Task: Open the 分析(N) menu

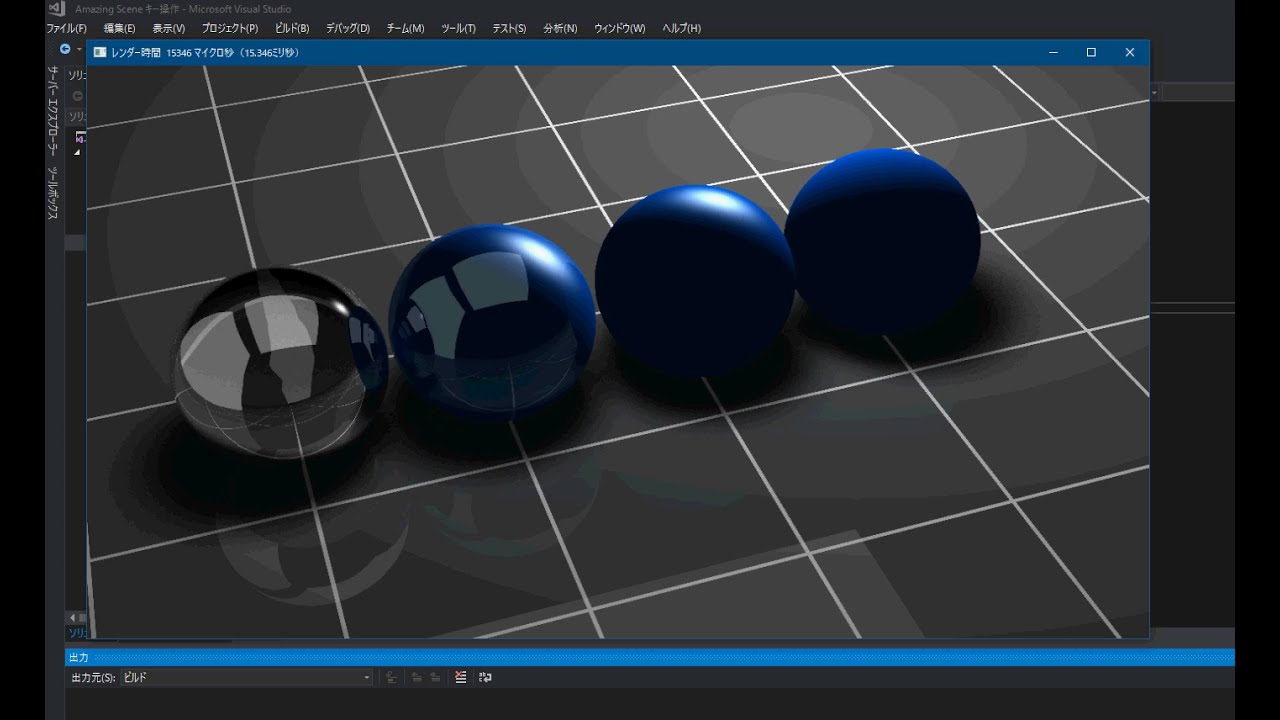Action: pos(560,28)
